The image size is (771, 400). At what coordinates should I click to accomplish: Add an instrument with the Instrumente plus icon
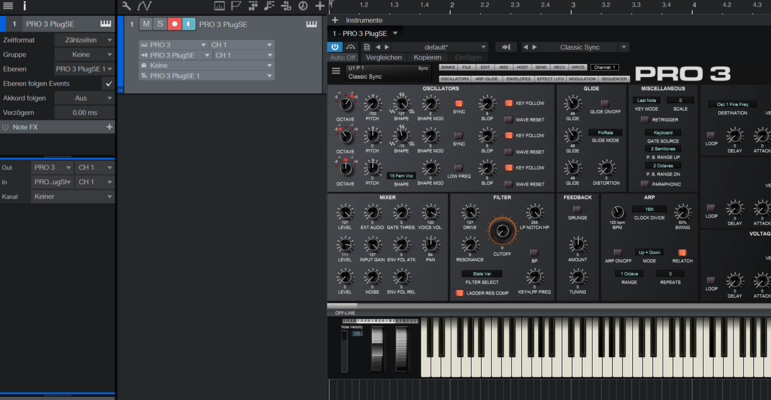click(x=335, y=20)
